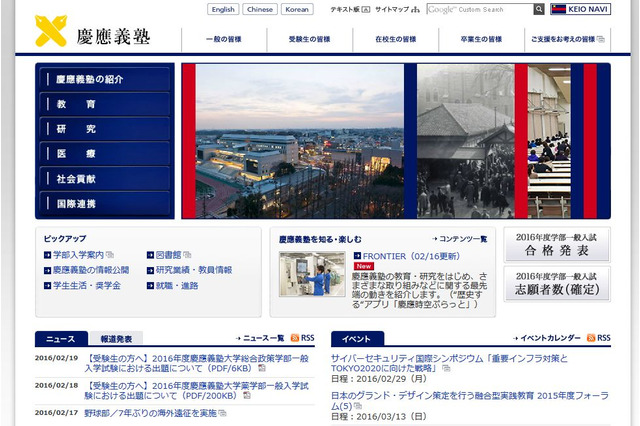Open the news RSS feed icon
Viewport: 640px width, 426px height.
click(295, 338)
